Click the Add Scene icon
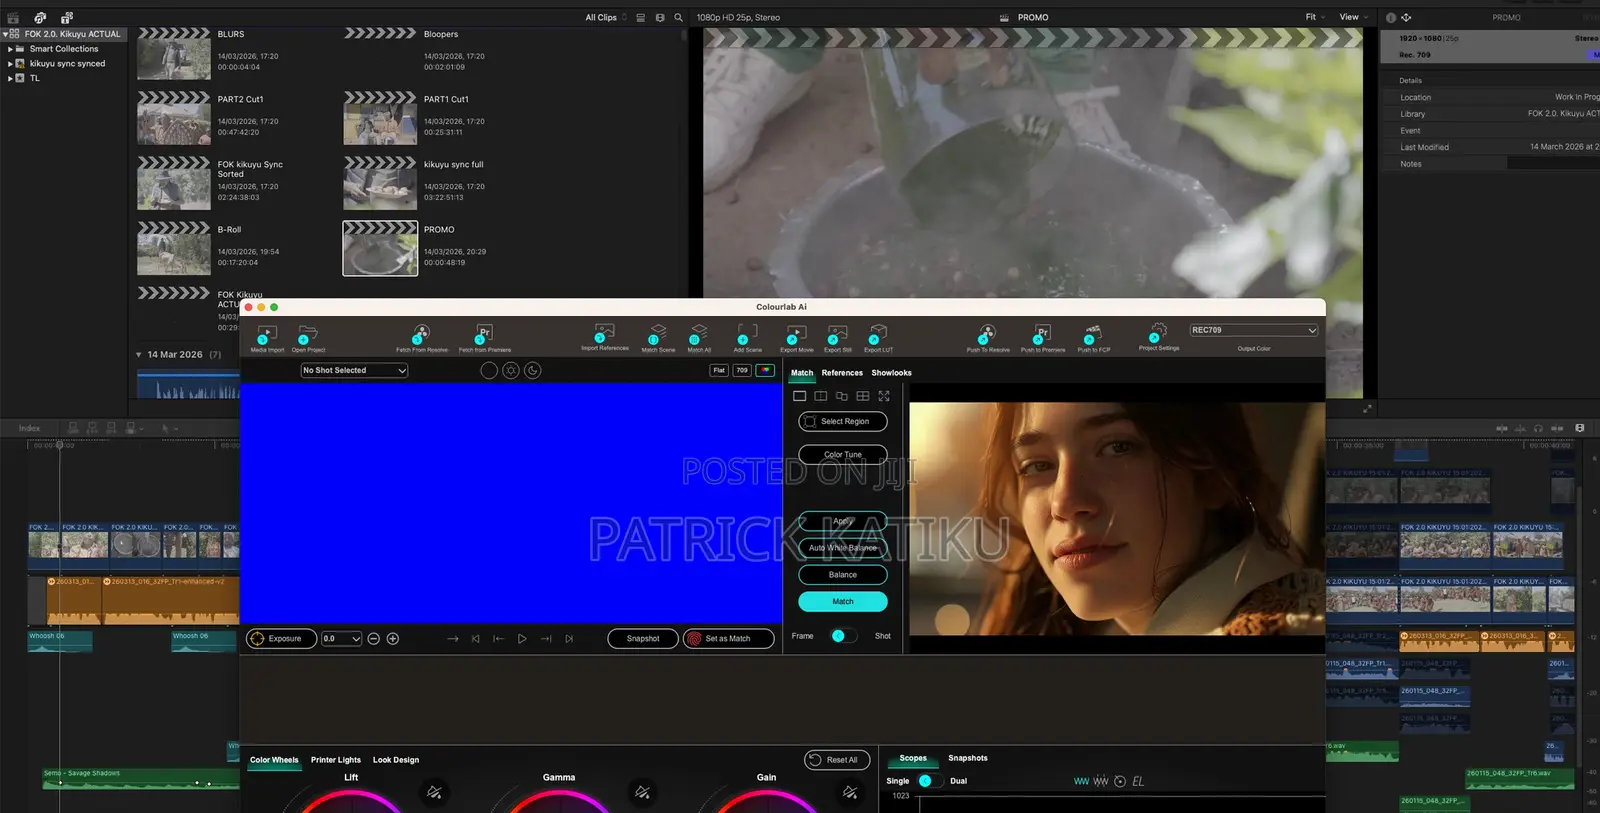 tap(747, 334)
